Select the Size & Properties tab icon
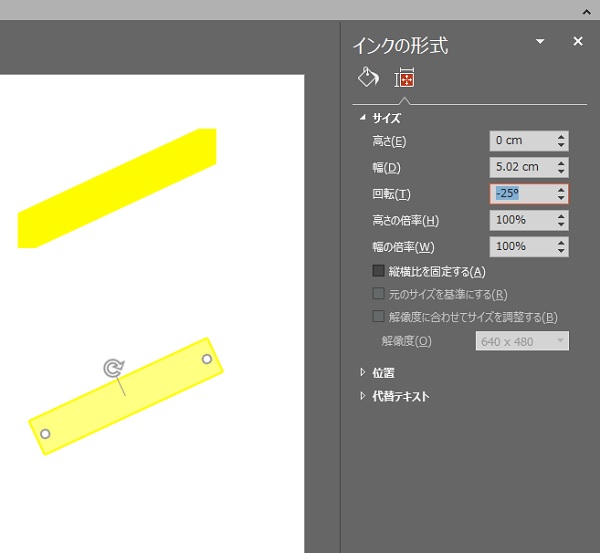The image size is (600, 553). coord(404,78)
